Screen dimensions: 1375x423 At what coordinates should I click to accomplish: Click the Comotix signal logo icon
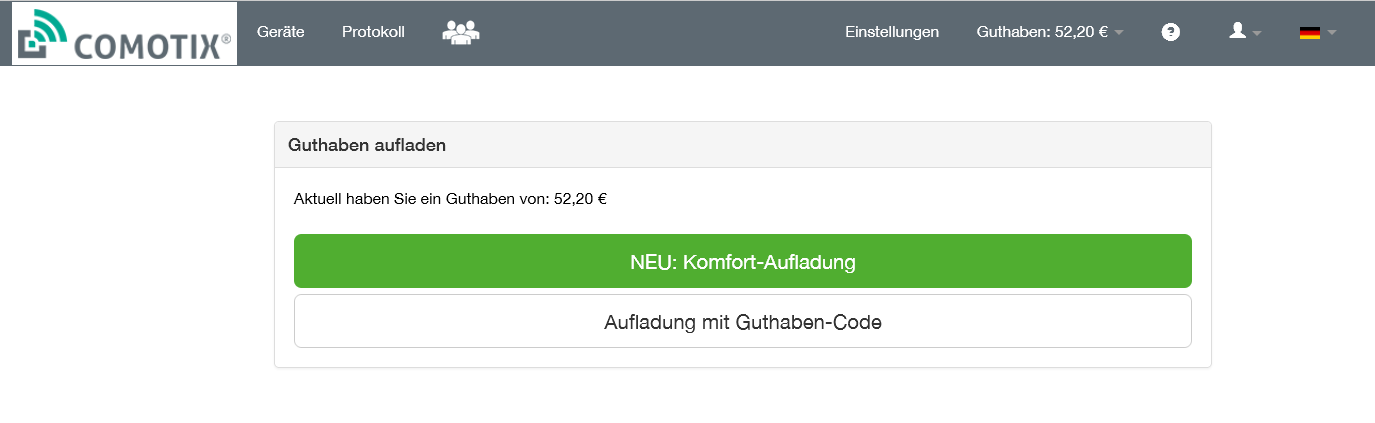pyautogui.click(x=42, y=33)
